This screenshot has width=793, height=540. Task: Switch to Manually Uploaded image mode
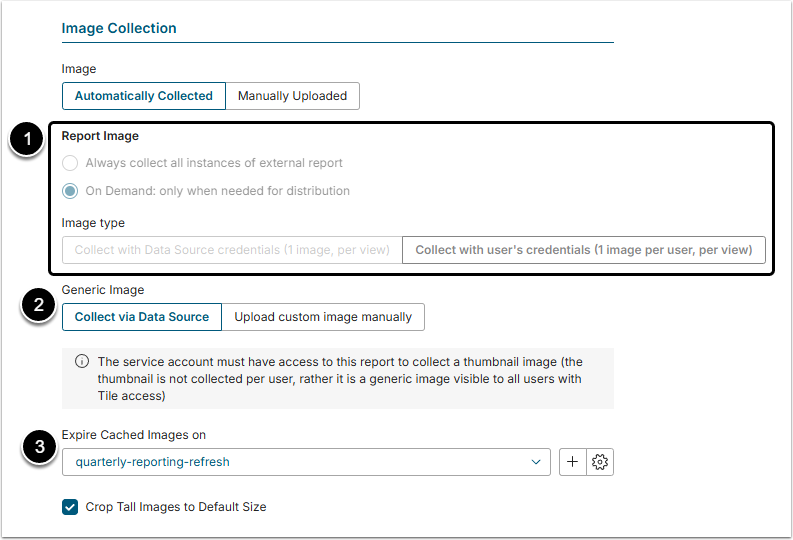pyautogui.click(x=292, y=96)
